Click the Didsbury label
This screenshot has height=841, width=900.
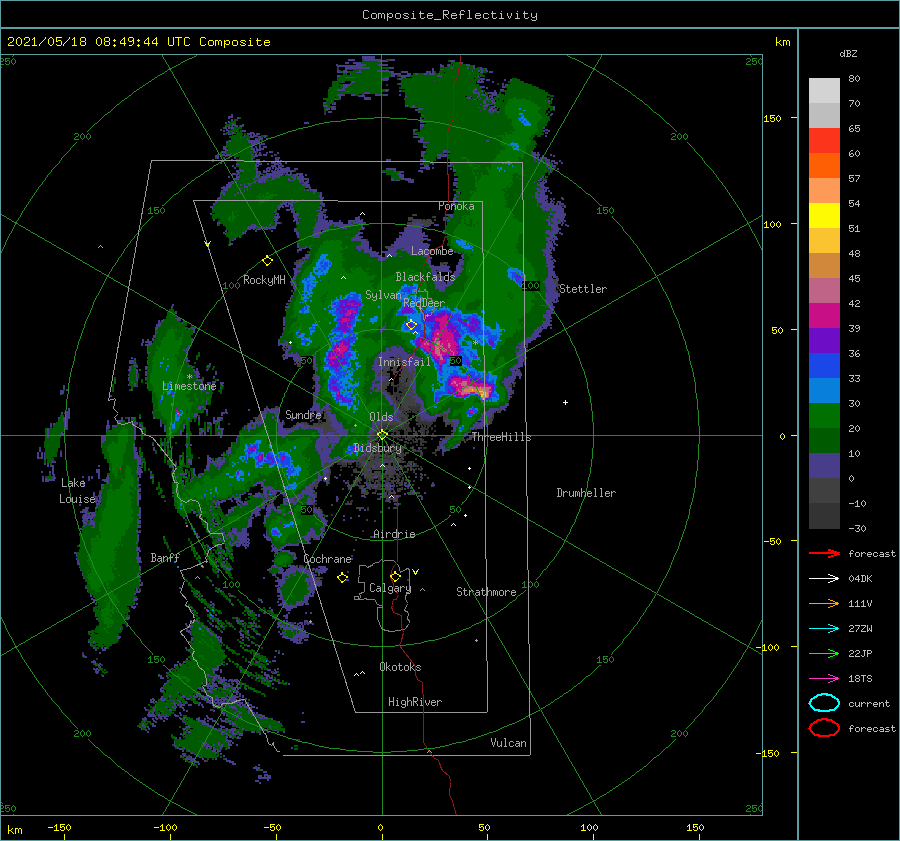(x=378, y=448)
